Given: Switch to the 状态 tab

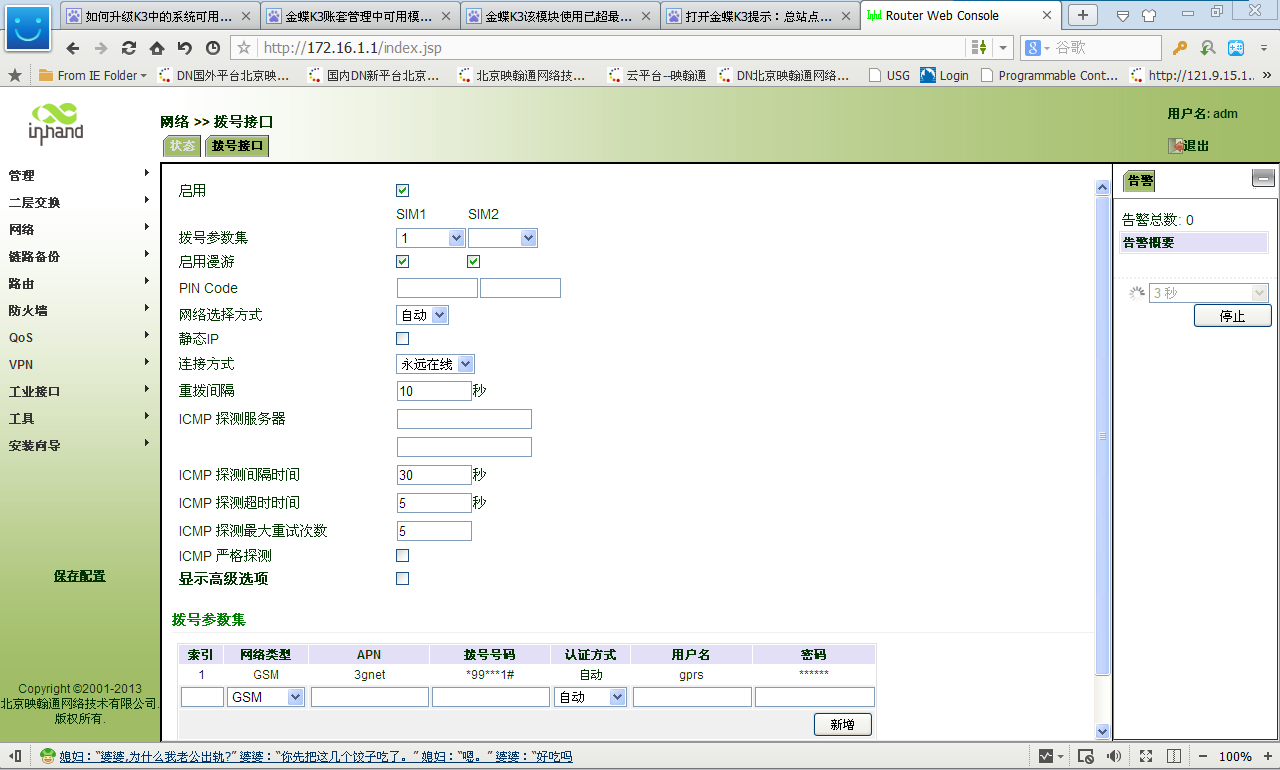Looking at the screenshot, I should coord(182,146).
